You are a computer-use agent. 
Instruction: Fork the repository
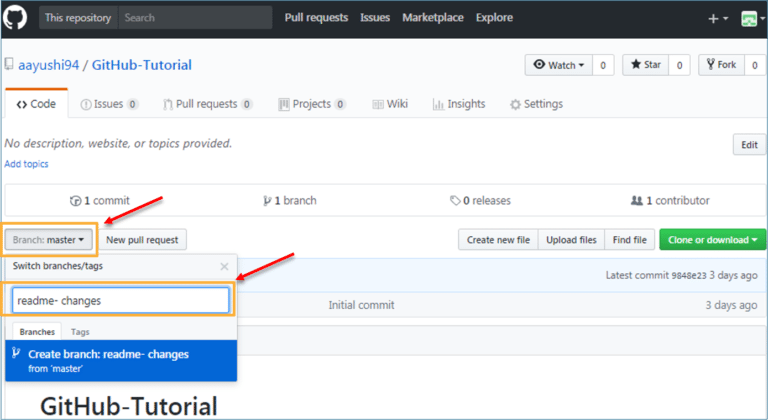[720, 65]
